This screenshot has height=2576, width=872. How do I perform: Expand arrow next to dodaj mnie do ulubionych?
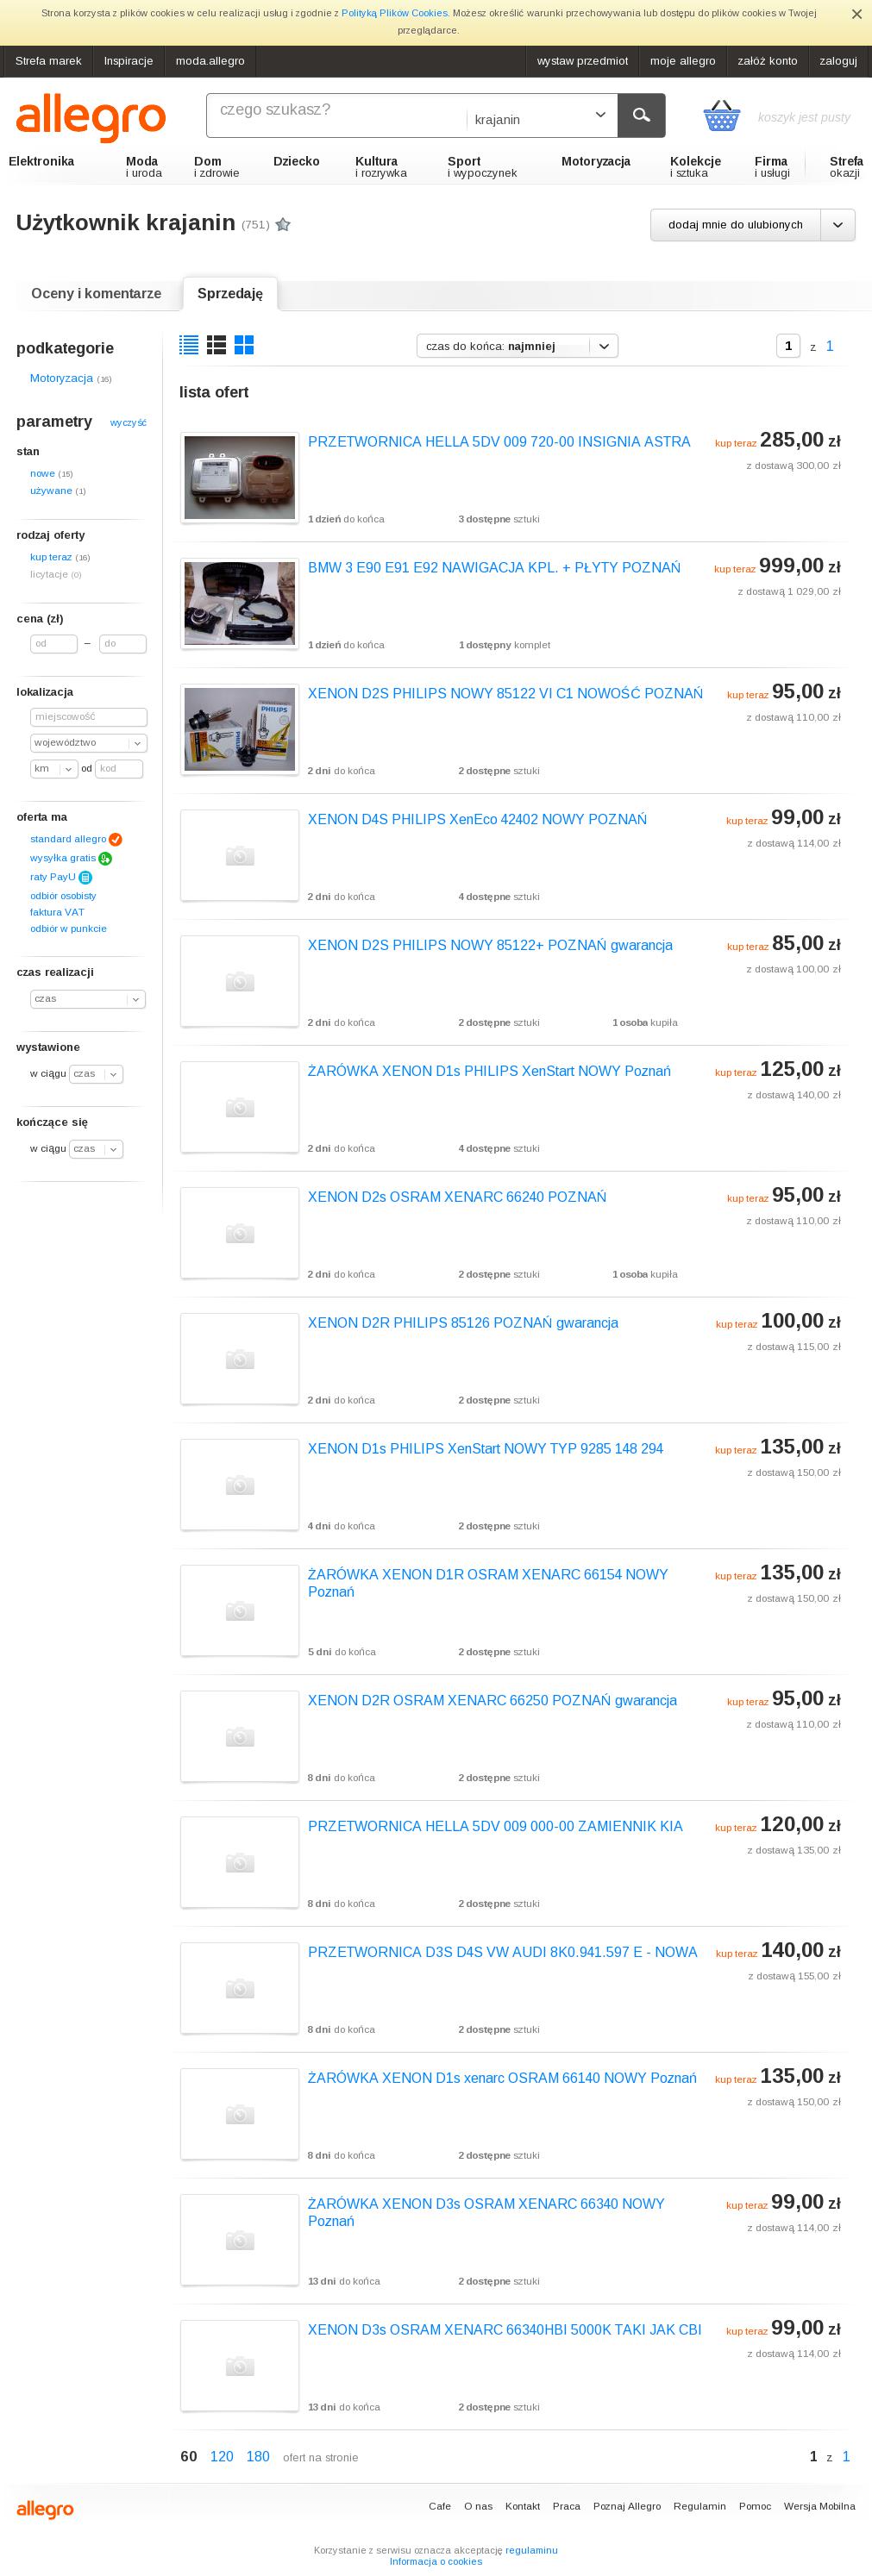click(x=838, y=225)
